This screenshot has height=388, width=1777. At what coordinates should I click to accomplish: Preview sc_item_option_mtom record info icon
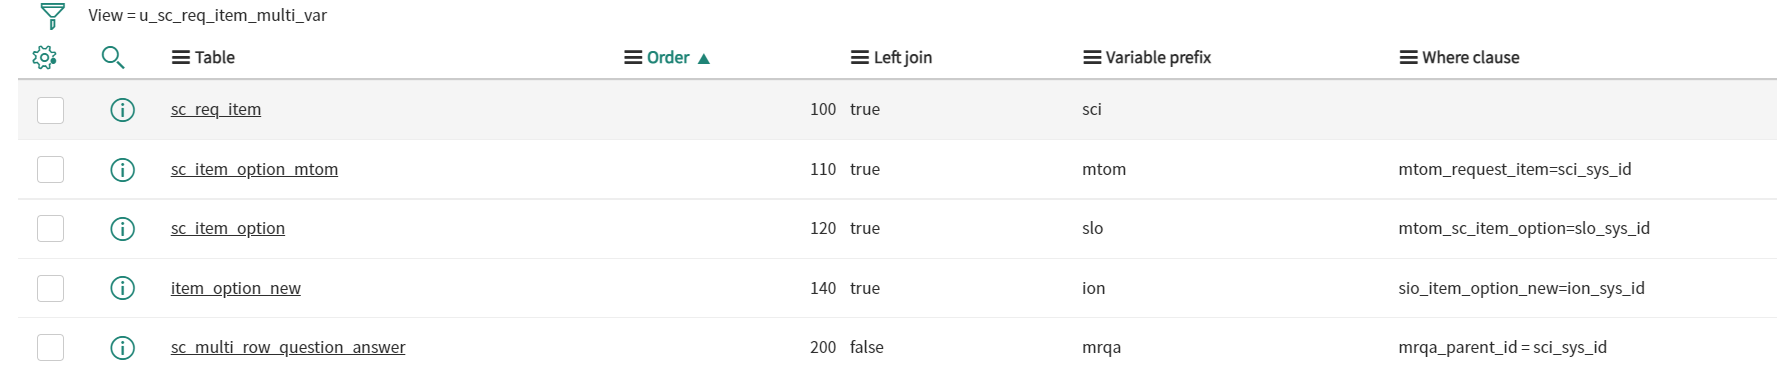point(122,170)
